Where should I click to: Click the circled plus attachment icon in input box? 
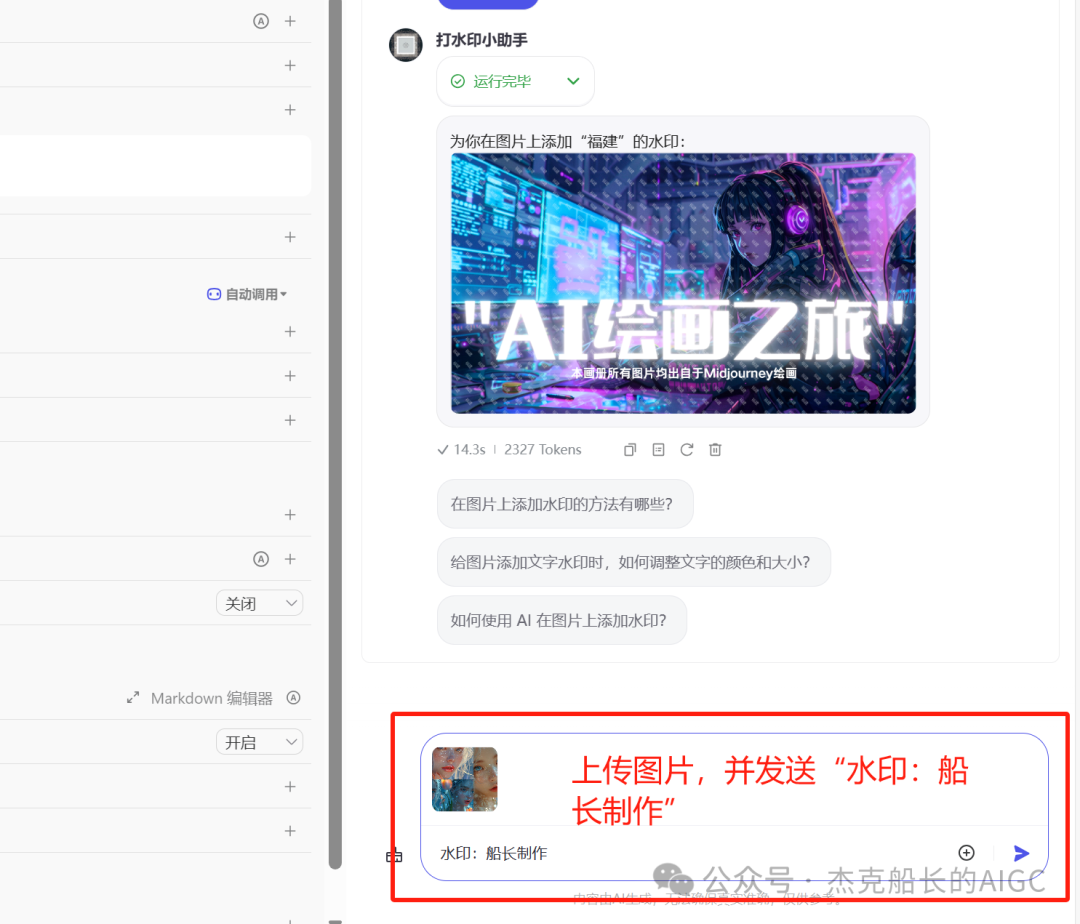(x=966, y=853)
